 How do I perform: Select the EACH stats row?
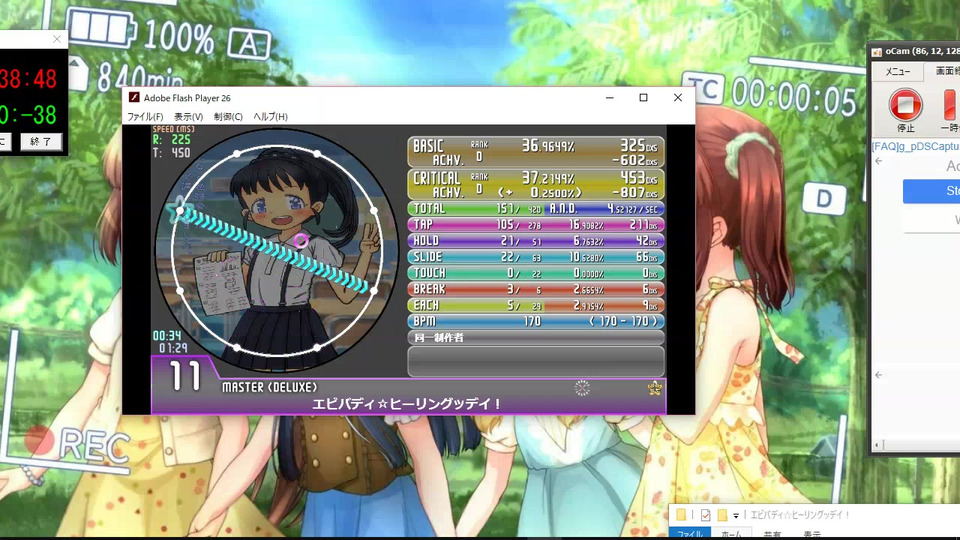[x=536, y=305]
